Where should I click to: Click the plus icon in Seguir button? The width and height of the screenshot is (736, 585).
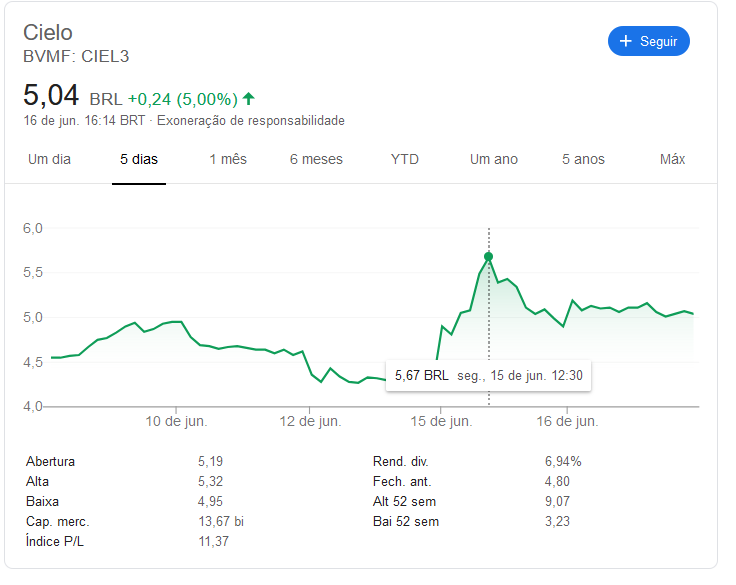pyautogui.click(x=625, y=41)
